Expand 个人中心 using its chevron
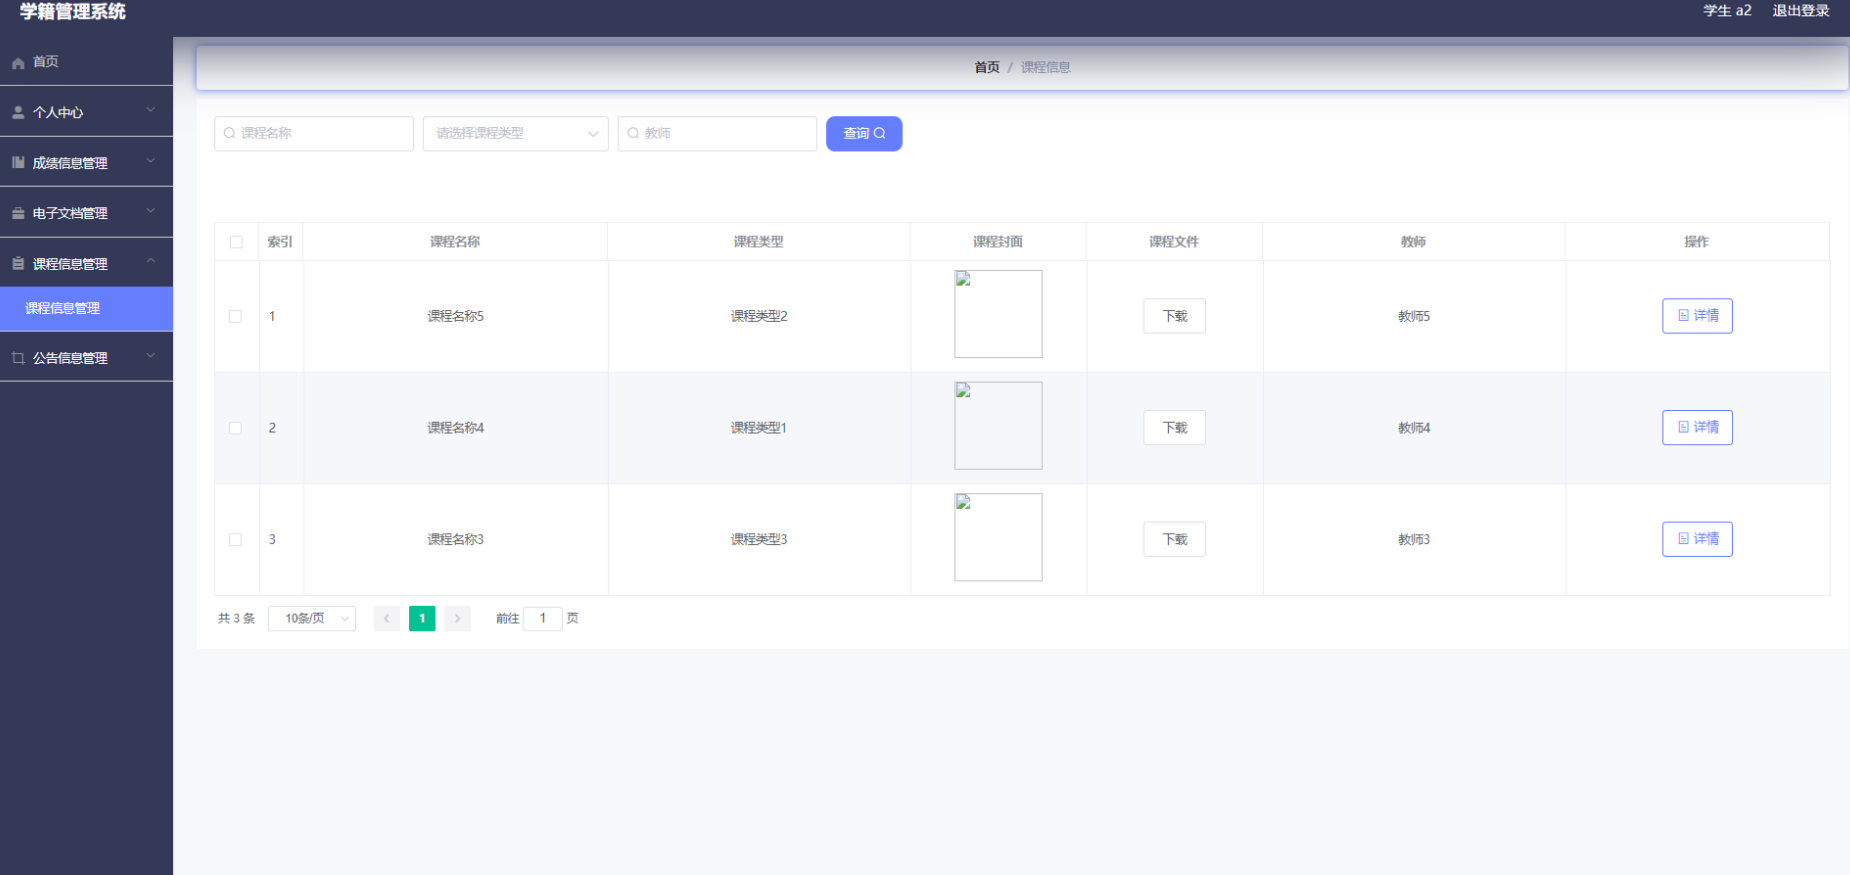The image size is (1850, 875). (151, 110)
